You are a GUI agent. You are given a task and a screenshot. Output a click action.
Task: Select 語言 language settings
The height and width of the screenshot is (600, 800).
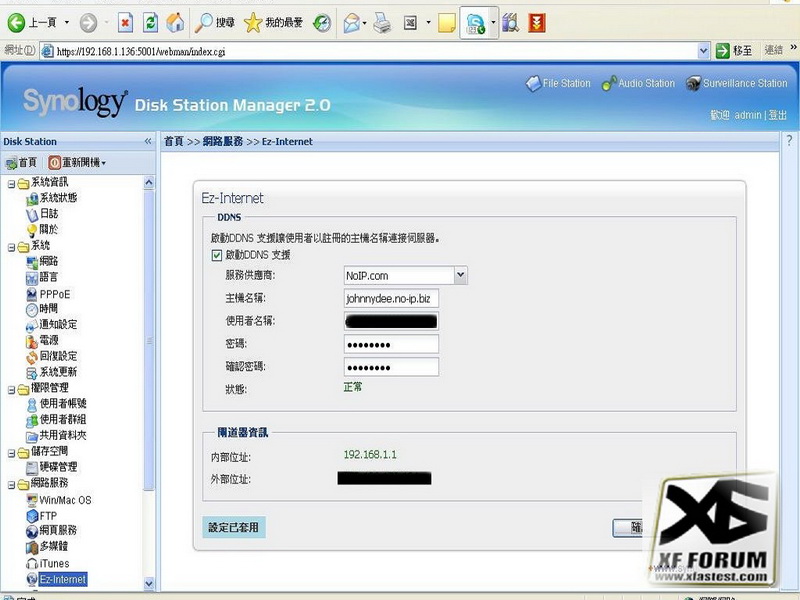(x=42, y=277)
